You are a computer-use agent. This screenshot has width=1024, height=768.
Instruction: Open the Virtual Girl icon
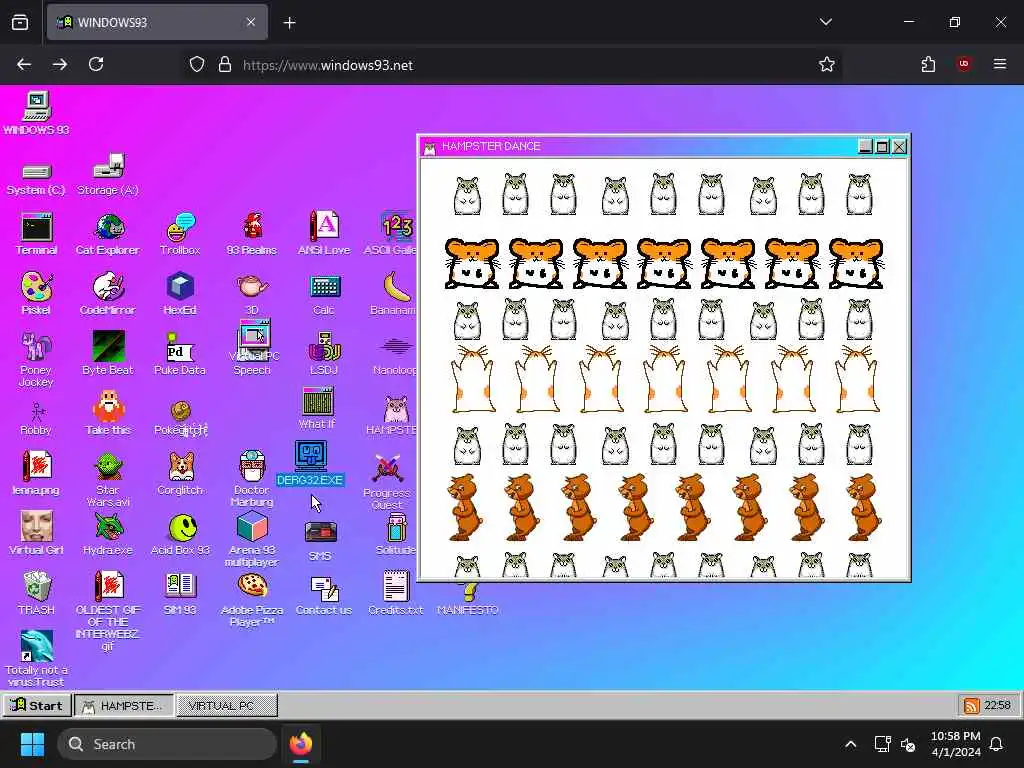36,534
